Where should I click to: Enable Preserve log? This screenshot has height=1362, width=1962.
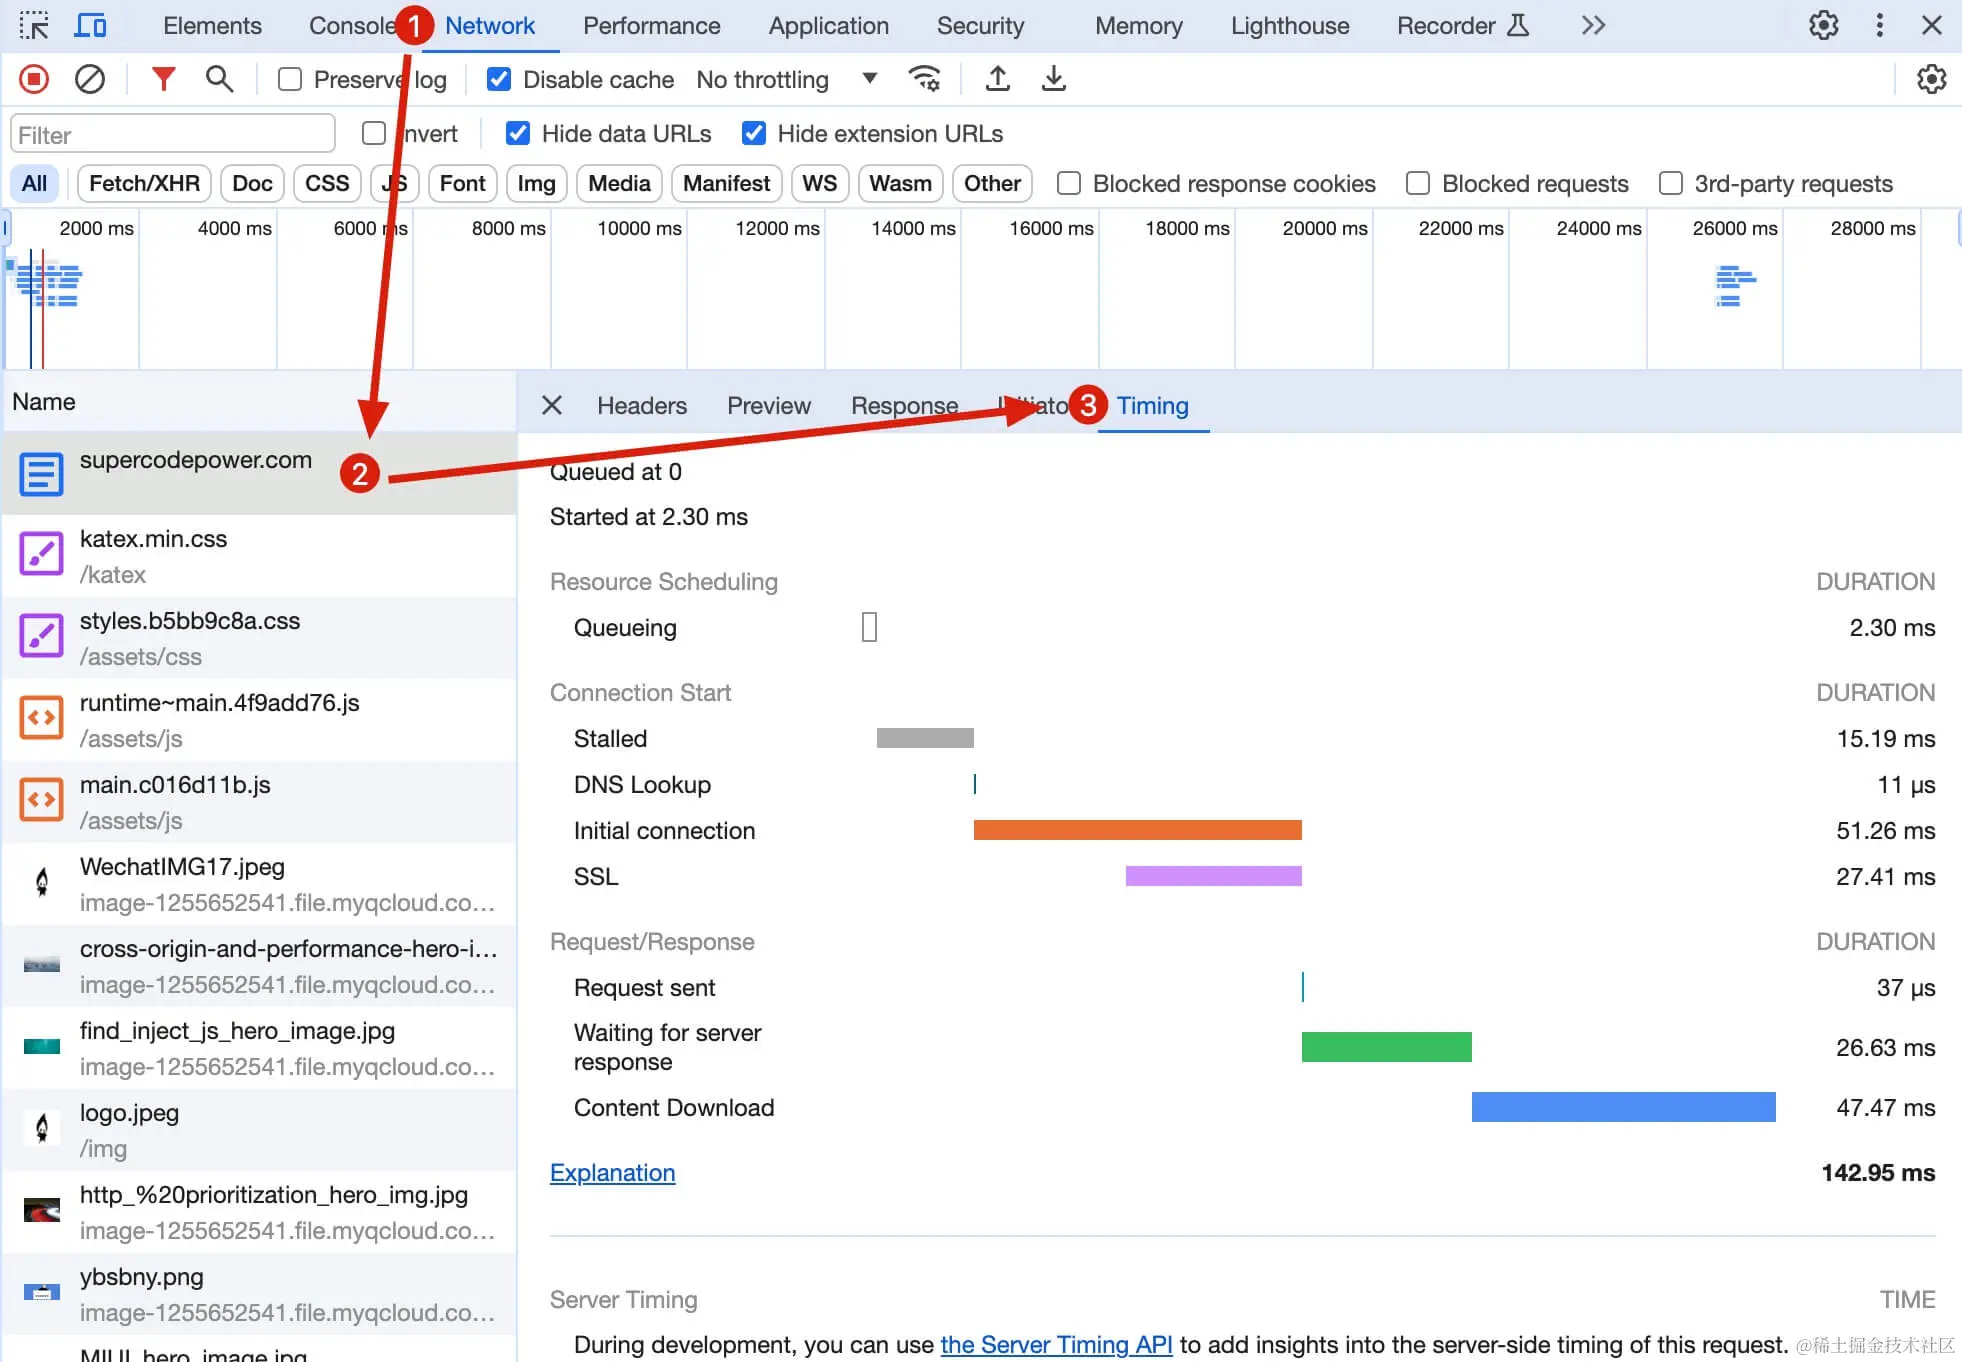pos(289,79)
